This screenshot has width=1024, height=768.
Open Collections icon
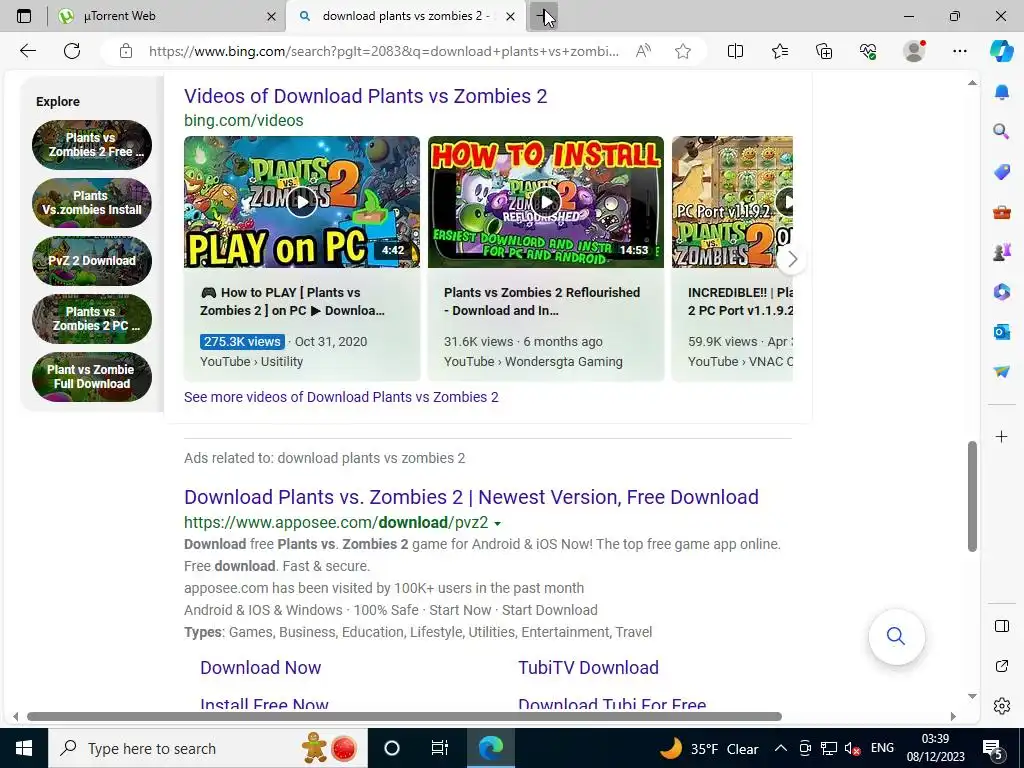click(824, 51)
